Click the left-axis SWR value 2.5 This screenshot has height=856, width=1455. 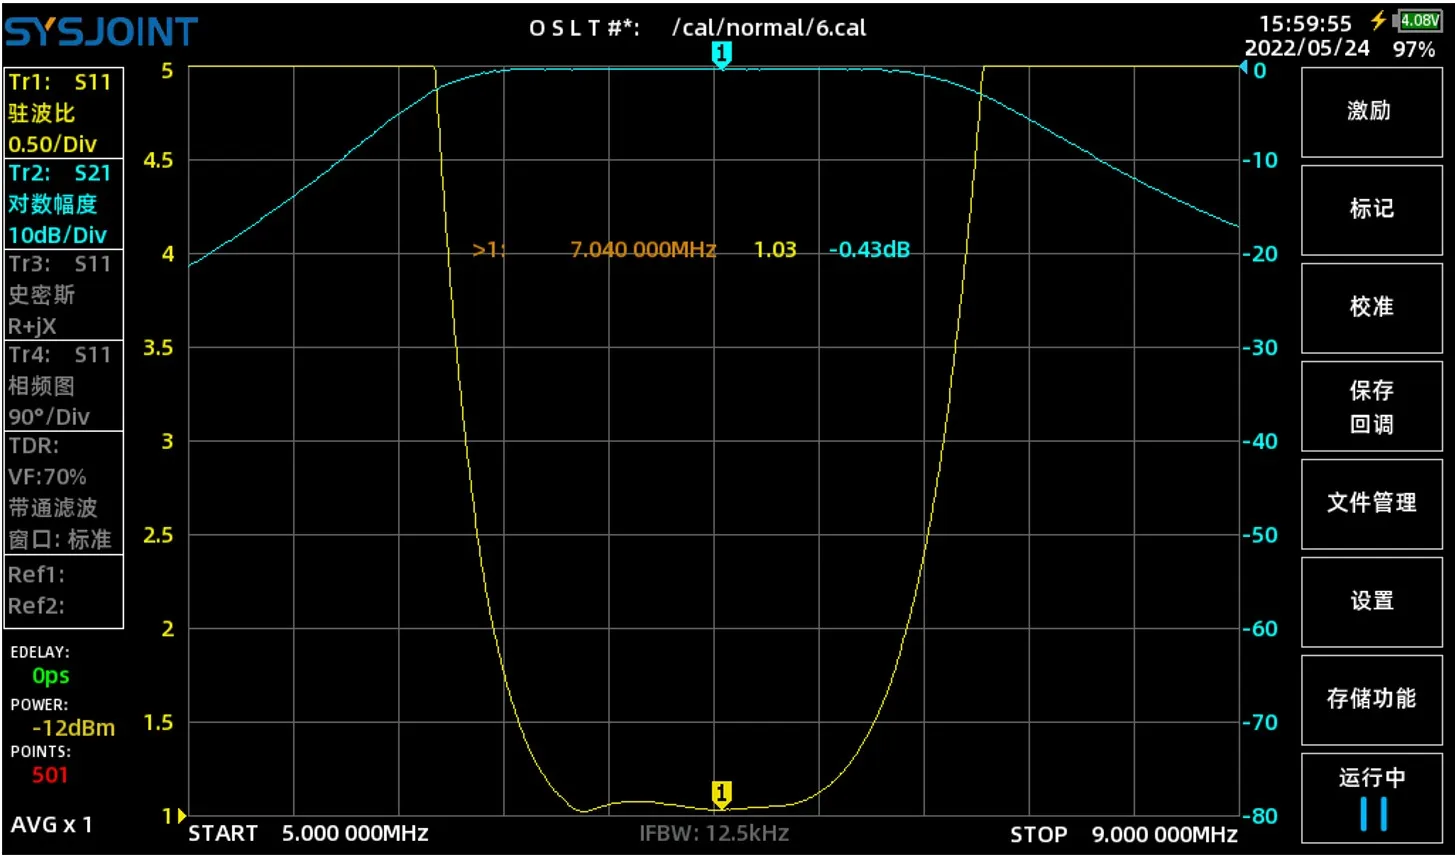tap(158, 535)
